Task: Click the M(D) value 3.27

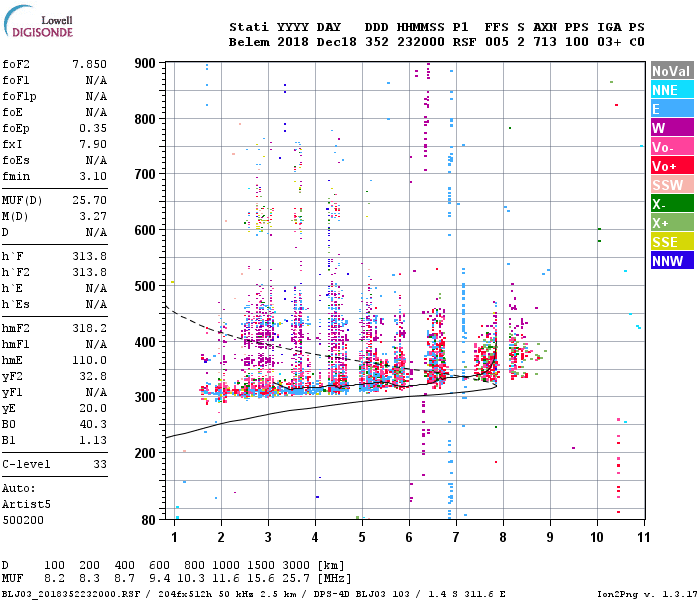Action: pos(93,216)
